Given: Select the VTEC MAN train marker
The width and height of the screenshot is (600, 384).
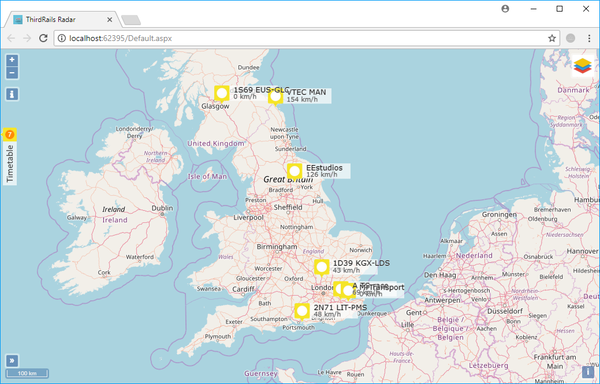Looking at the screenshot, I should click(x=275, y=97).
